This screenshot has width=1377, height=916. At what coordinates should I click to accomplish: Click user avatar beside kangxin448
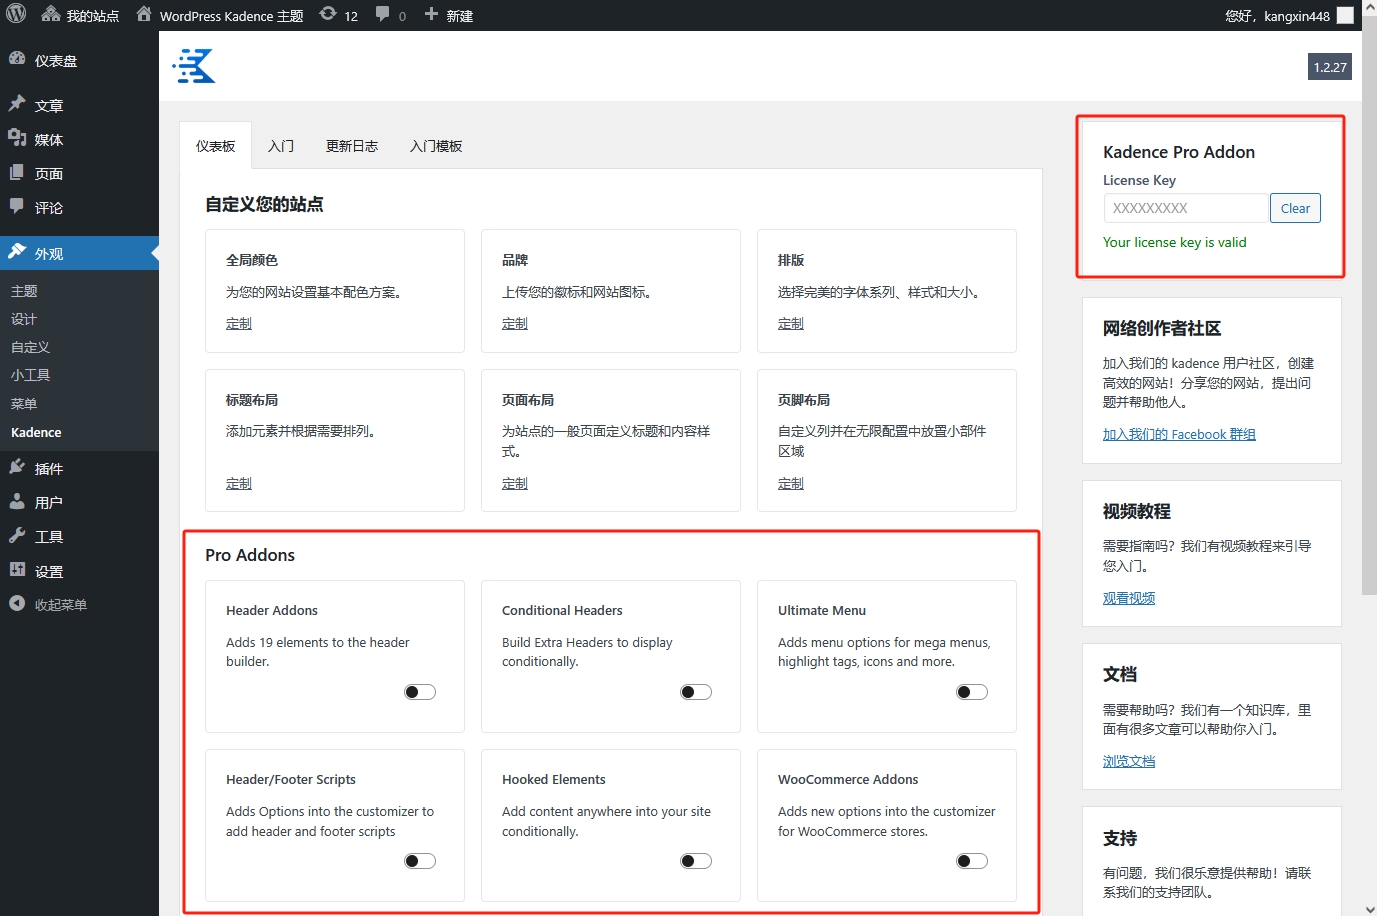(x=1345, y=16)
